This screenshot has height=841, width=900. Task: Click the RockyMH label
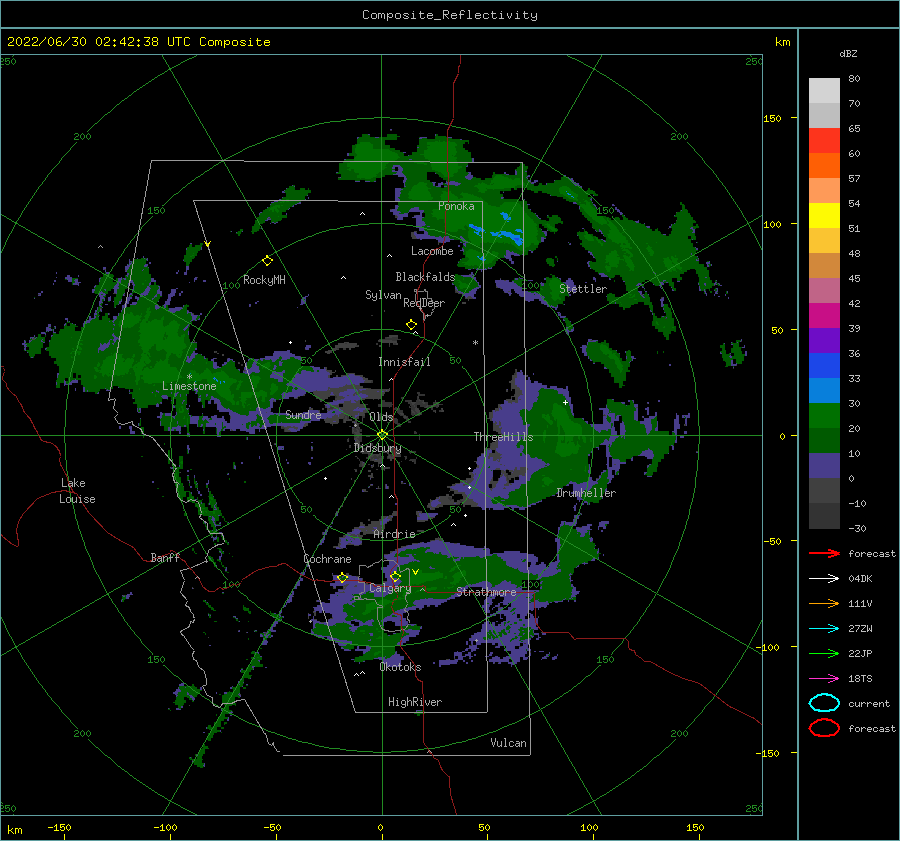pos(264,280)
